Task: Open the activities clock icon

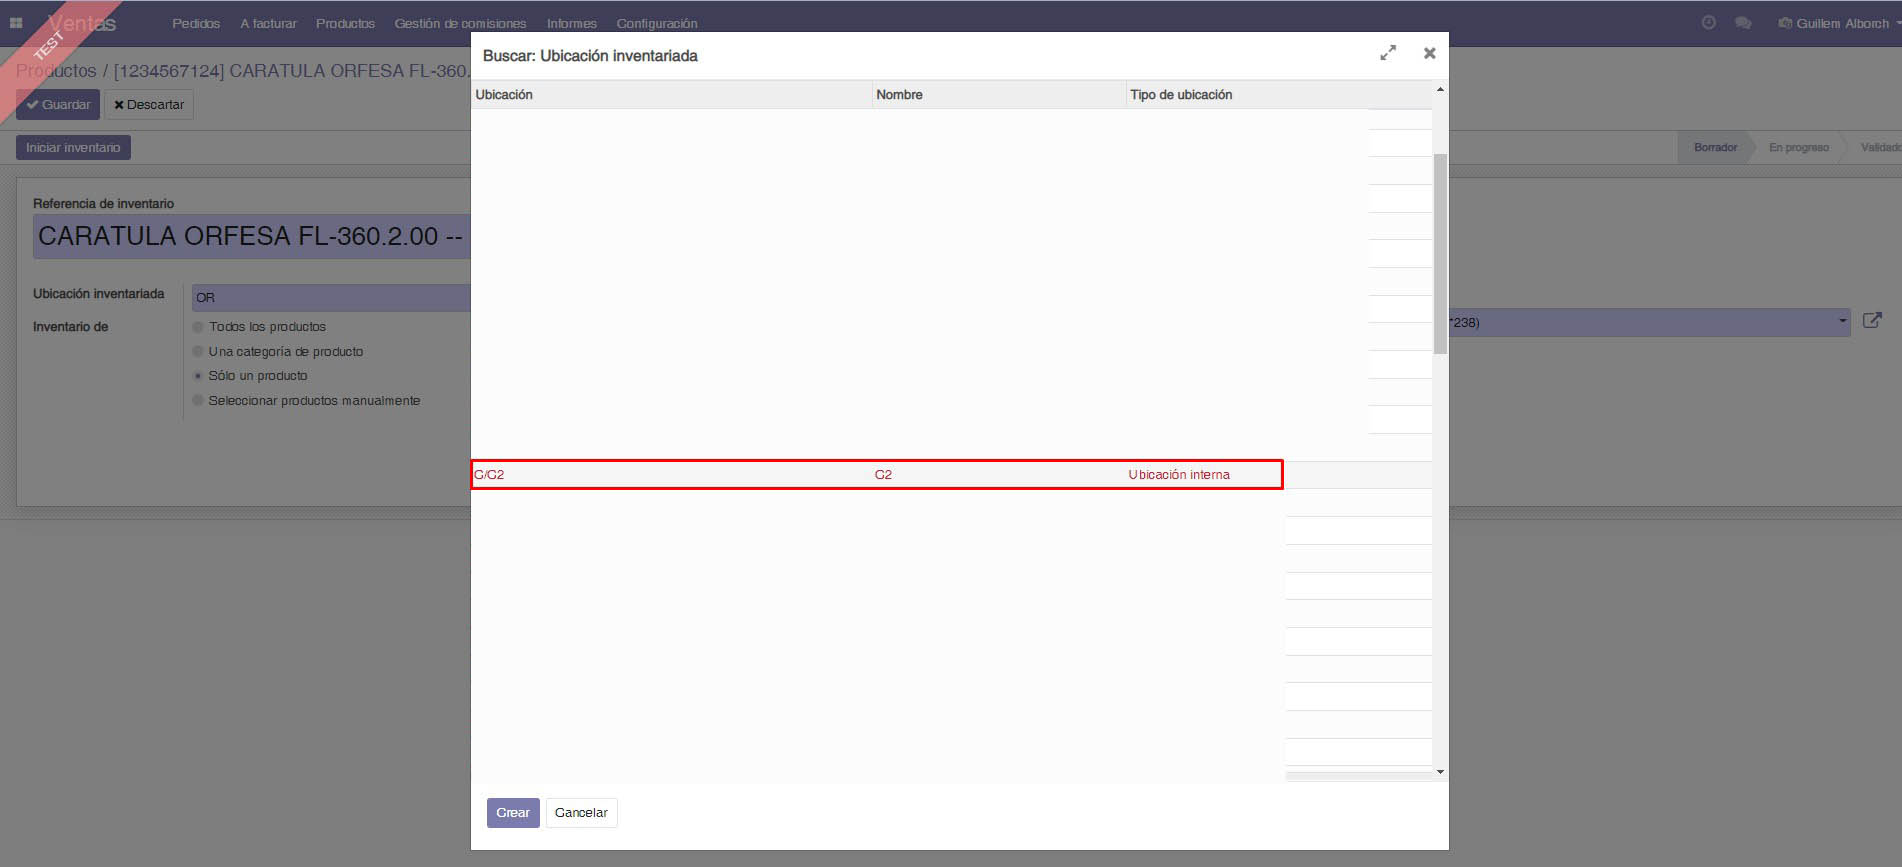Action: [x=1708, y=23]
